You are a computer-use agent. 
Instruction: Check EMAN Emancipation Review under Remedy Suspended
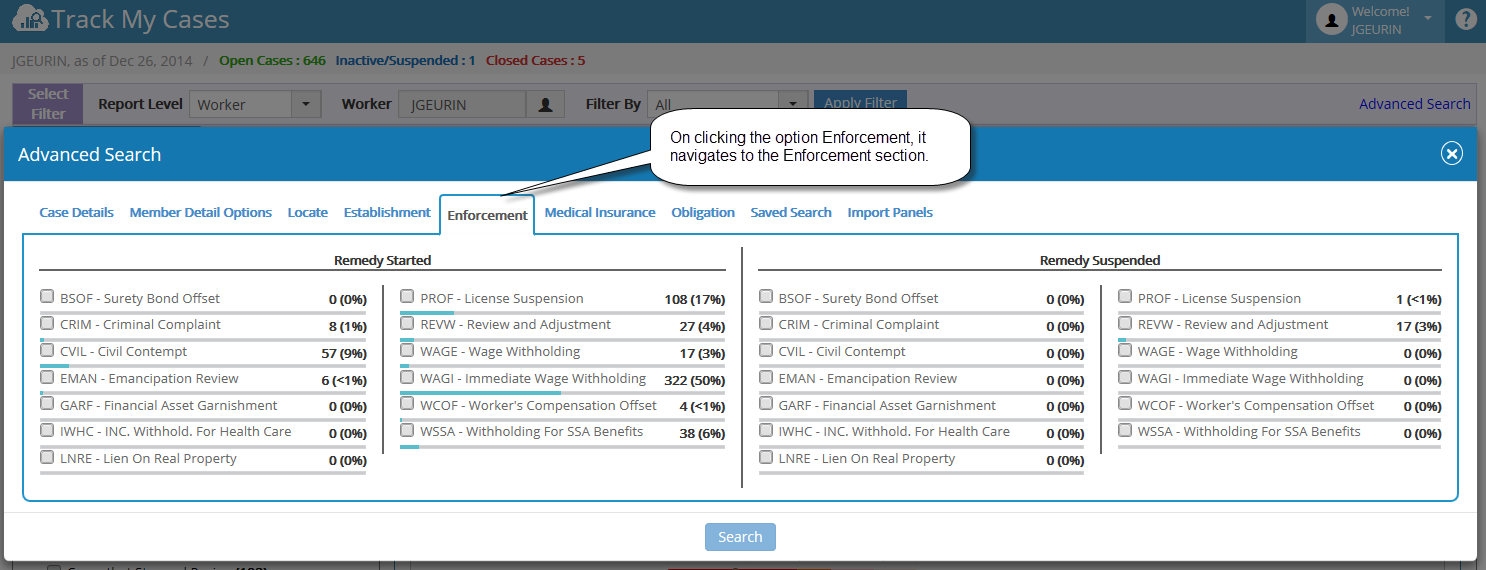click(x=766, y=377)
